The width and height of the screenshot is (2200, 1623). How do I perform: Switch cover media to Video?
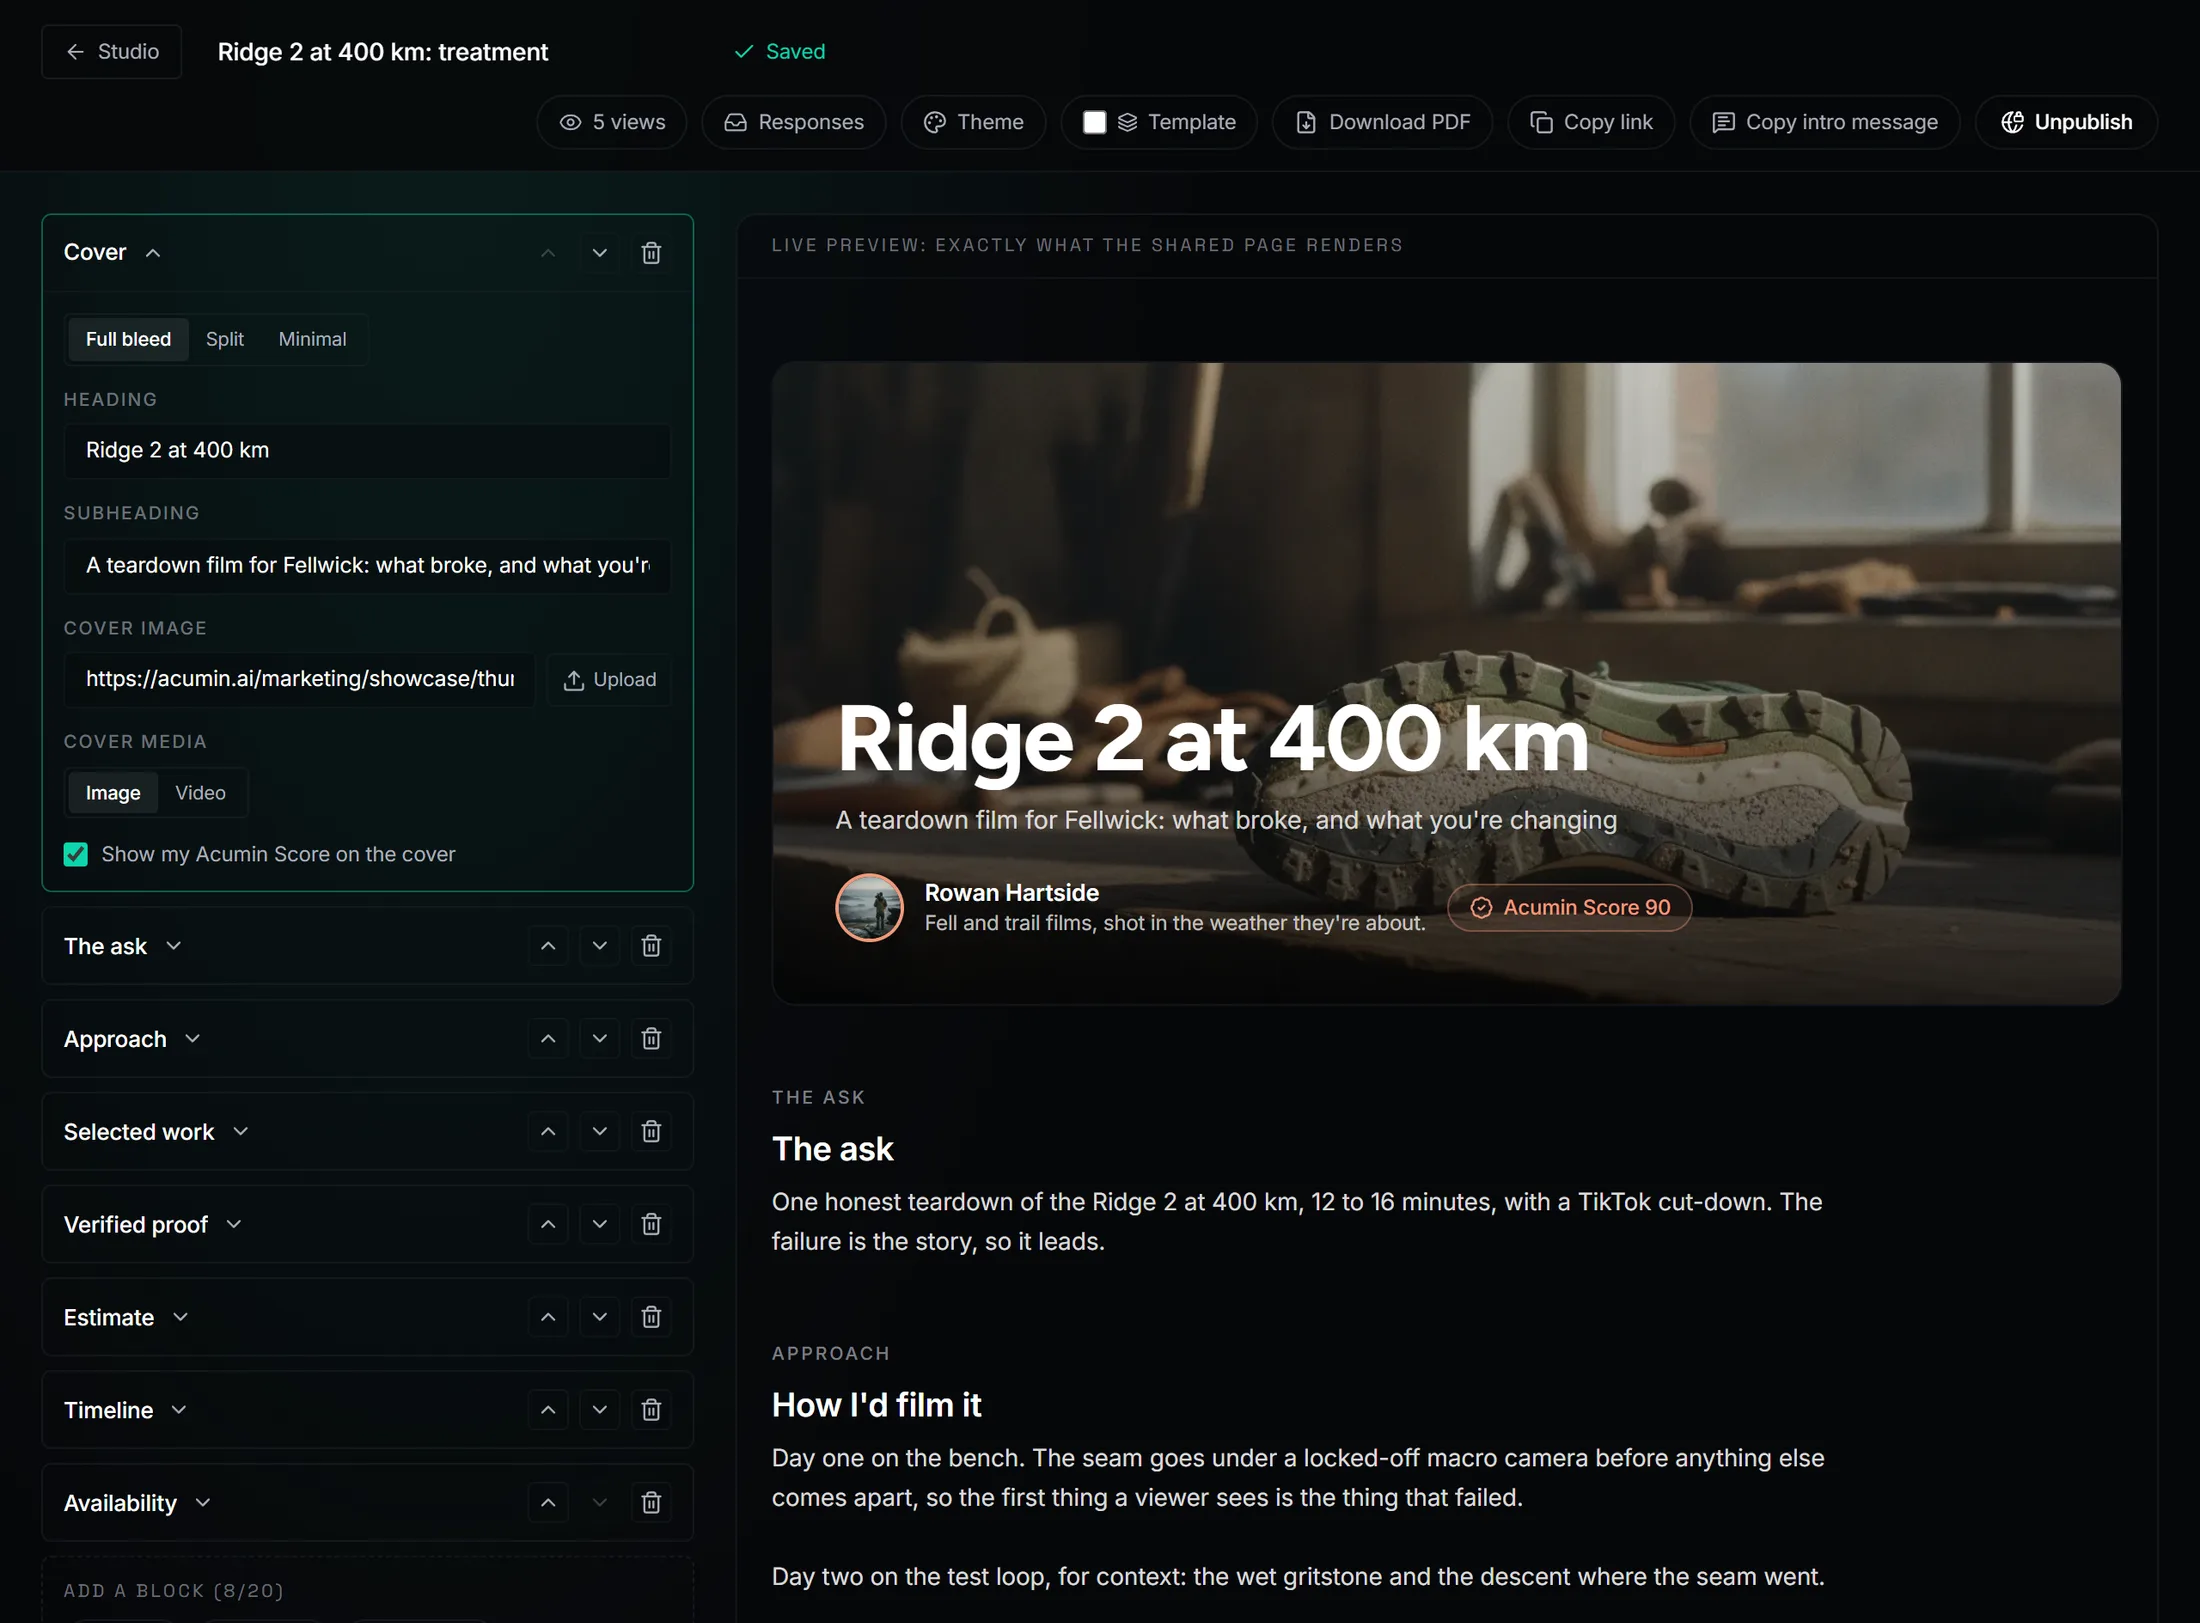(200, 793)
